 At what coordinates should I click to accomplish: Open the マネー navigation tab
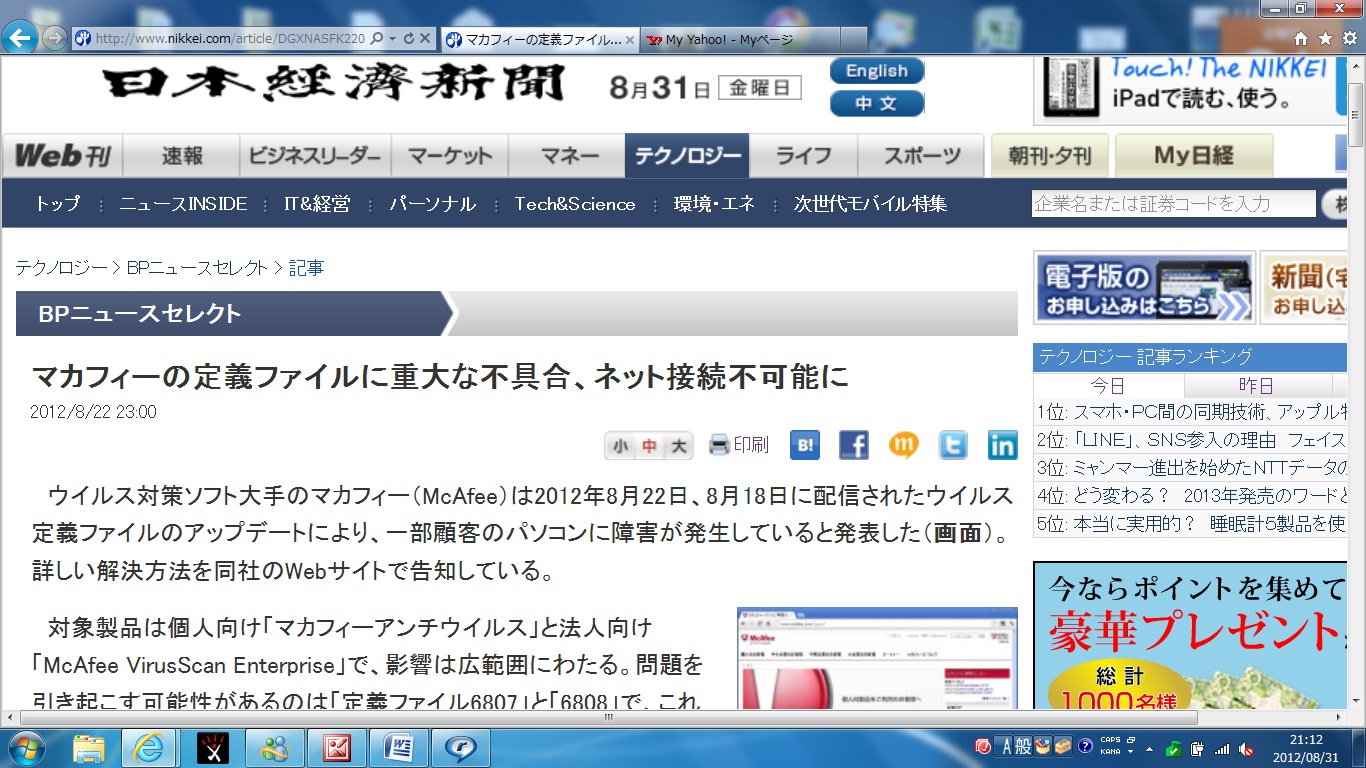coord(568,156)
